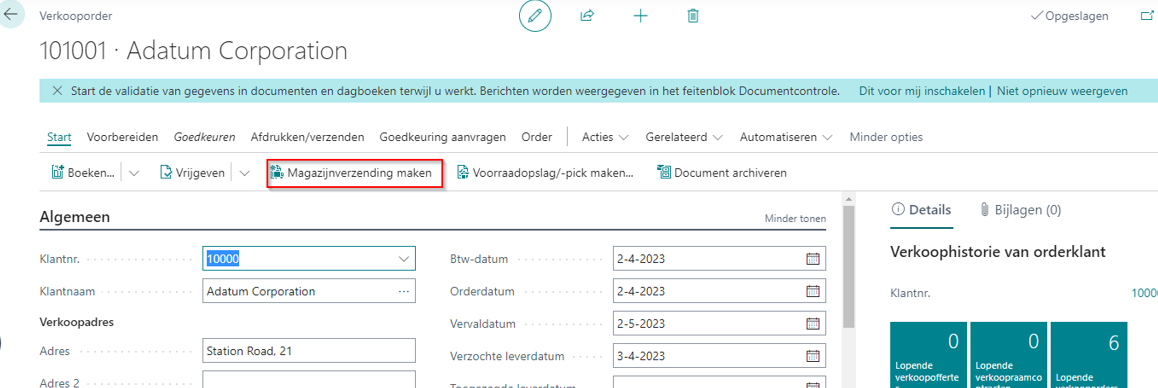1158x388 pixels.
Task: Click the Vrijgeven icon
Action: [x=167, y=173]
